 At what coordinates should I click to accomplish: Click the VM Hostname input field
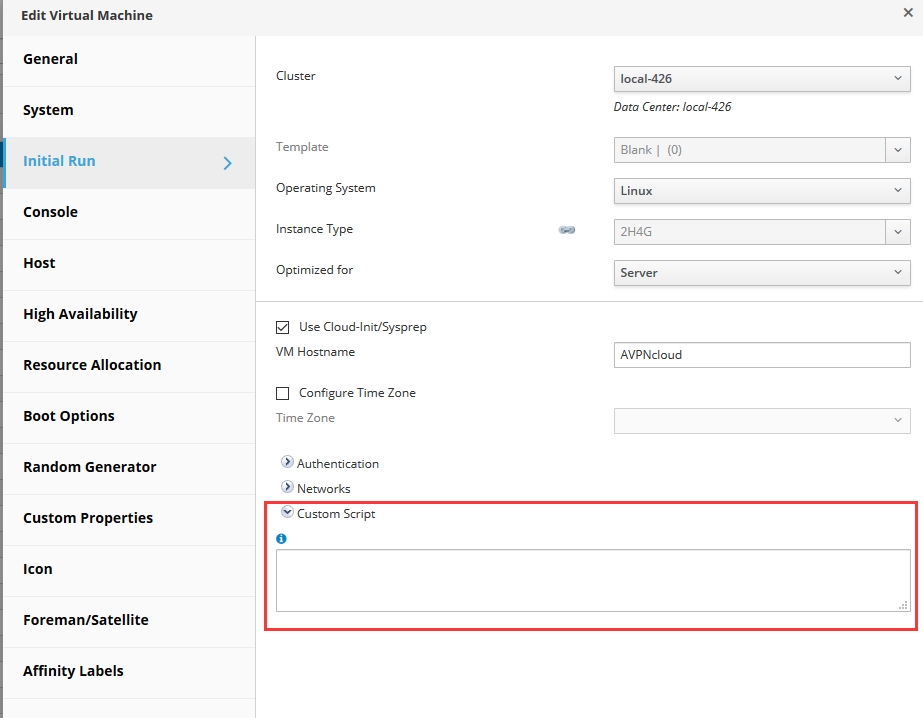[x=761, y=355]
